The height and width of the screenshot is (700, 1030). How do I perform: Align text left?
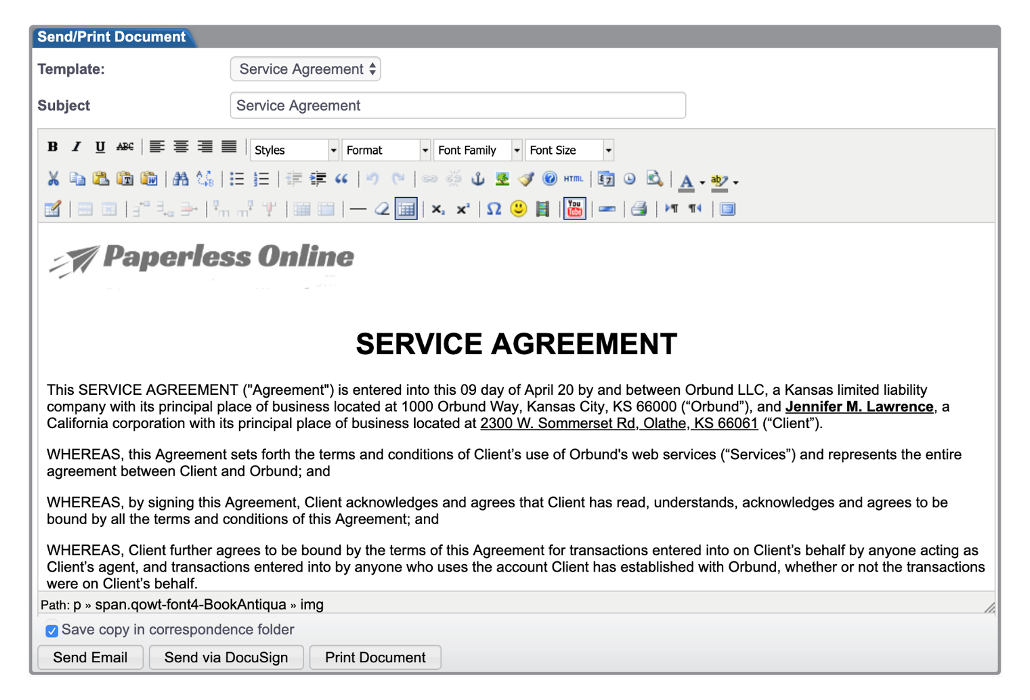click(x=157, y=146)
